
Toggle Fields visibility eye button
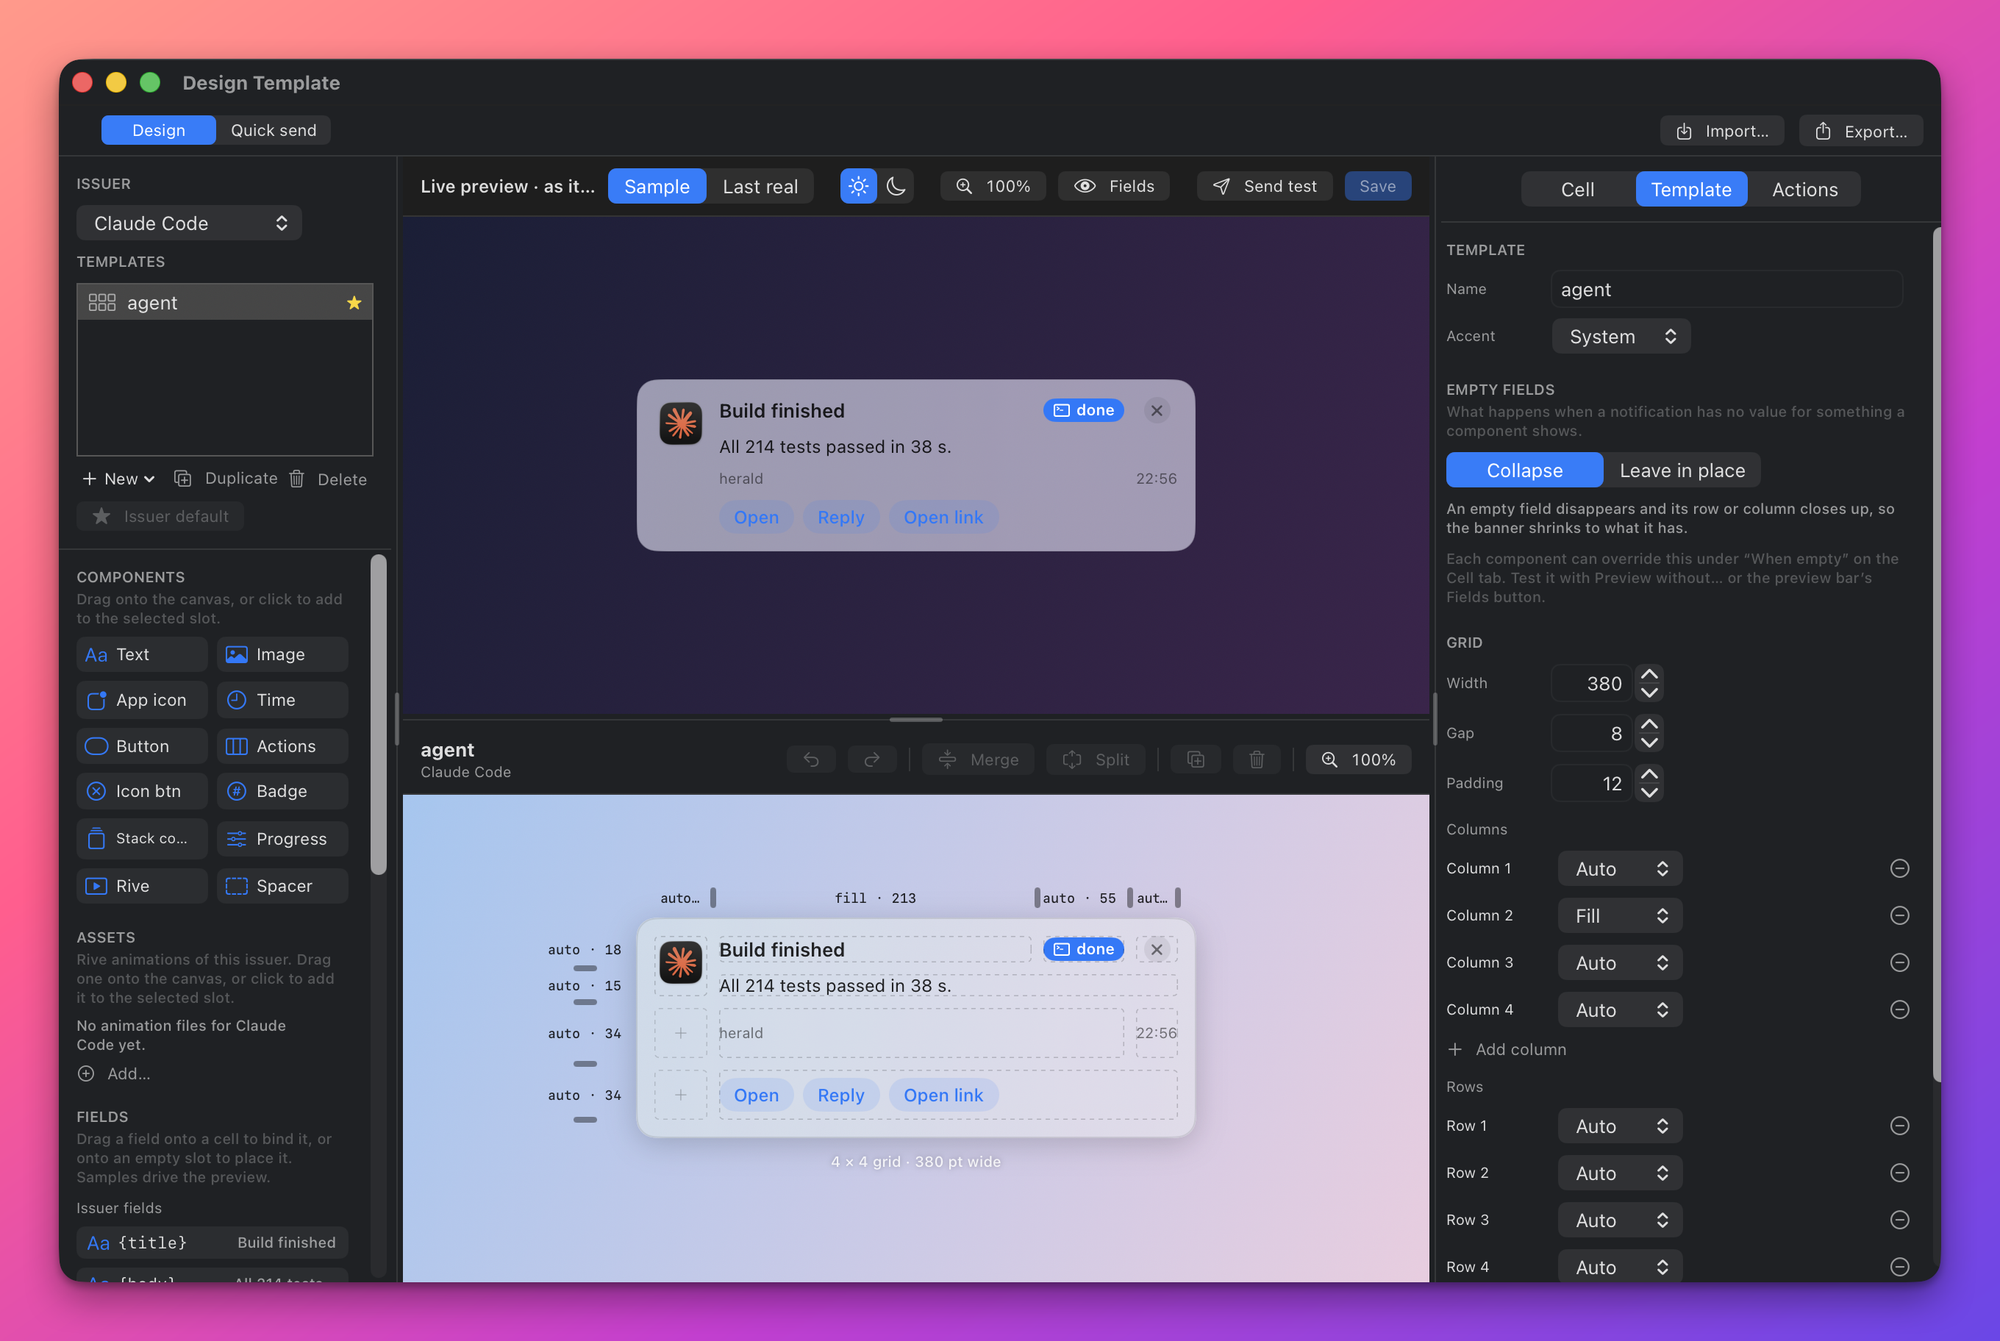pyautogui.click(x=1114, y=186)
